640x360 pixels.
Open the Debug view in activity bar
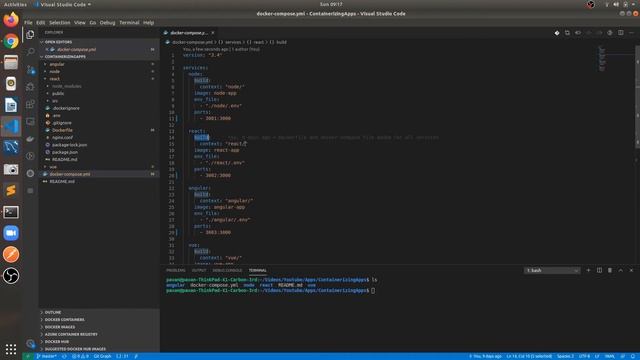click(30, 87)
